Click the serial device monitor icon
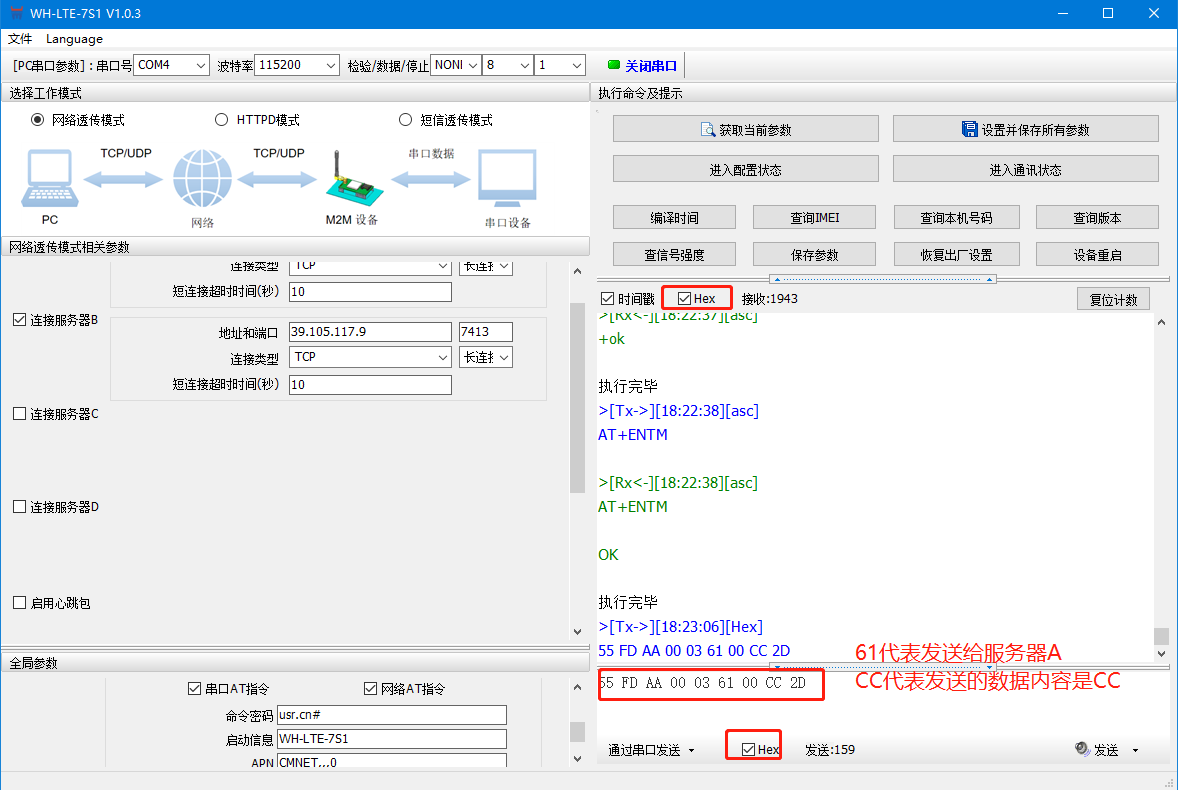 click(507, 180)
